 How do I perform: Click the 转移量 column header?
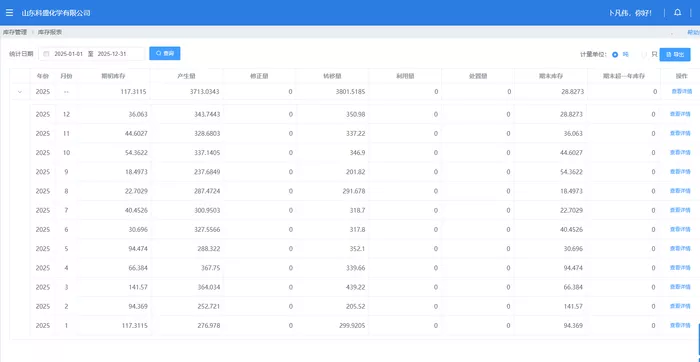tap(332, 76)
